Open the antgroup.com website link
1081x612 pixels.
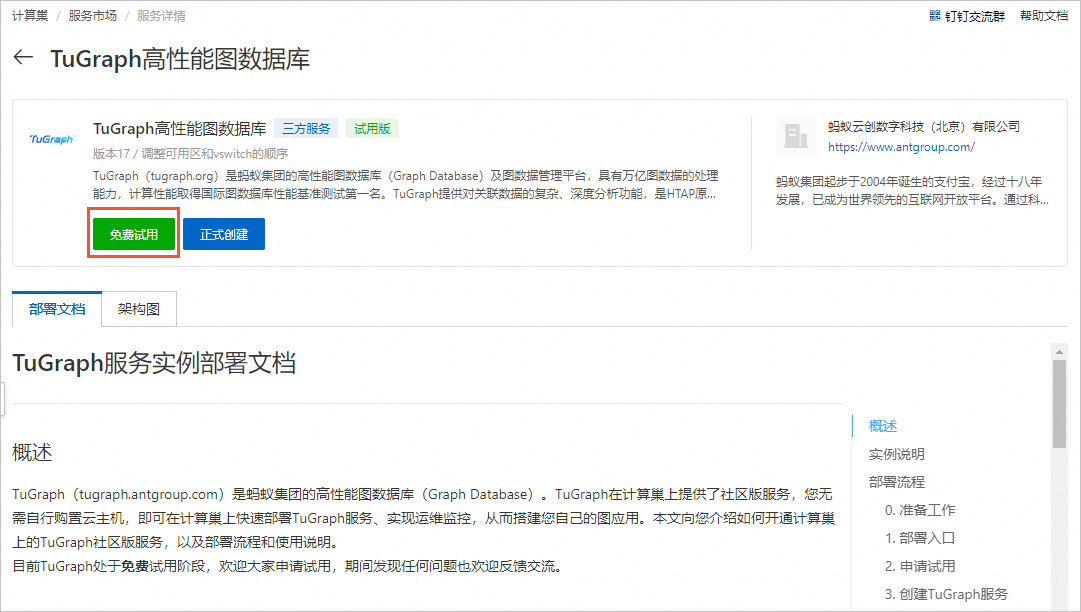point(901,147)
